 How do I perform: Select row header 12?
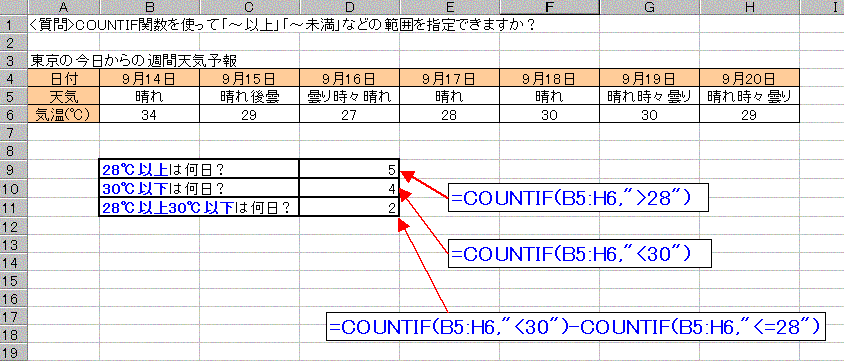14,226
